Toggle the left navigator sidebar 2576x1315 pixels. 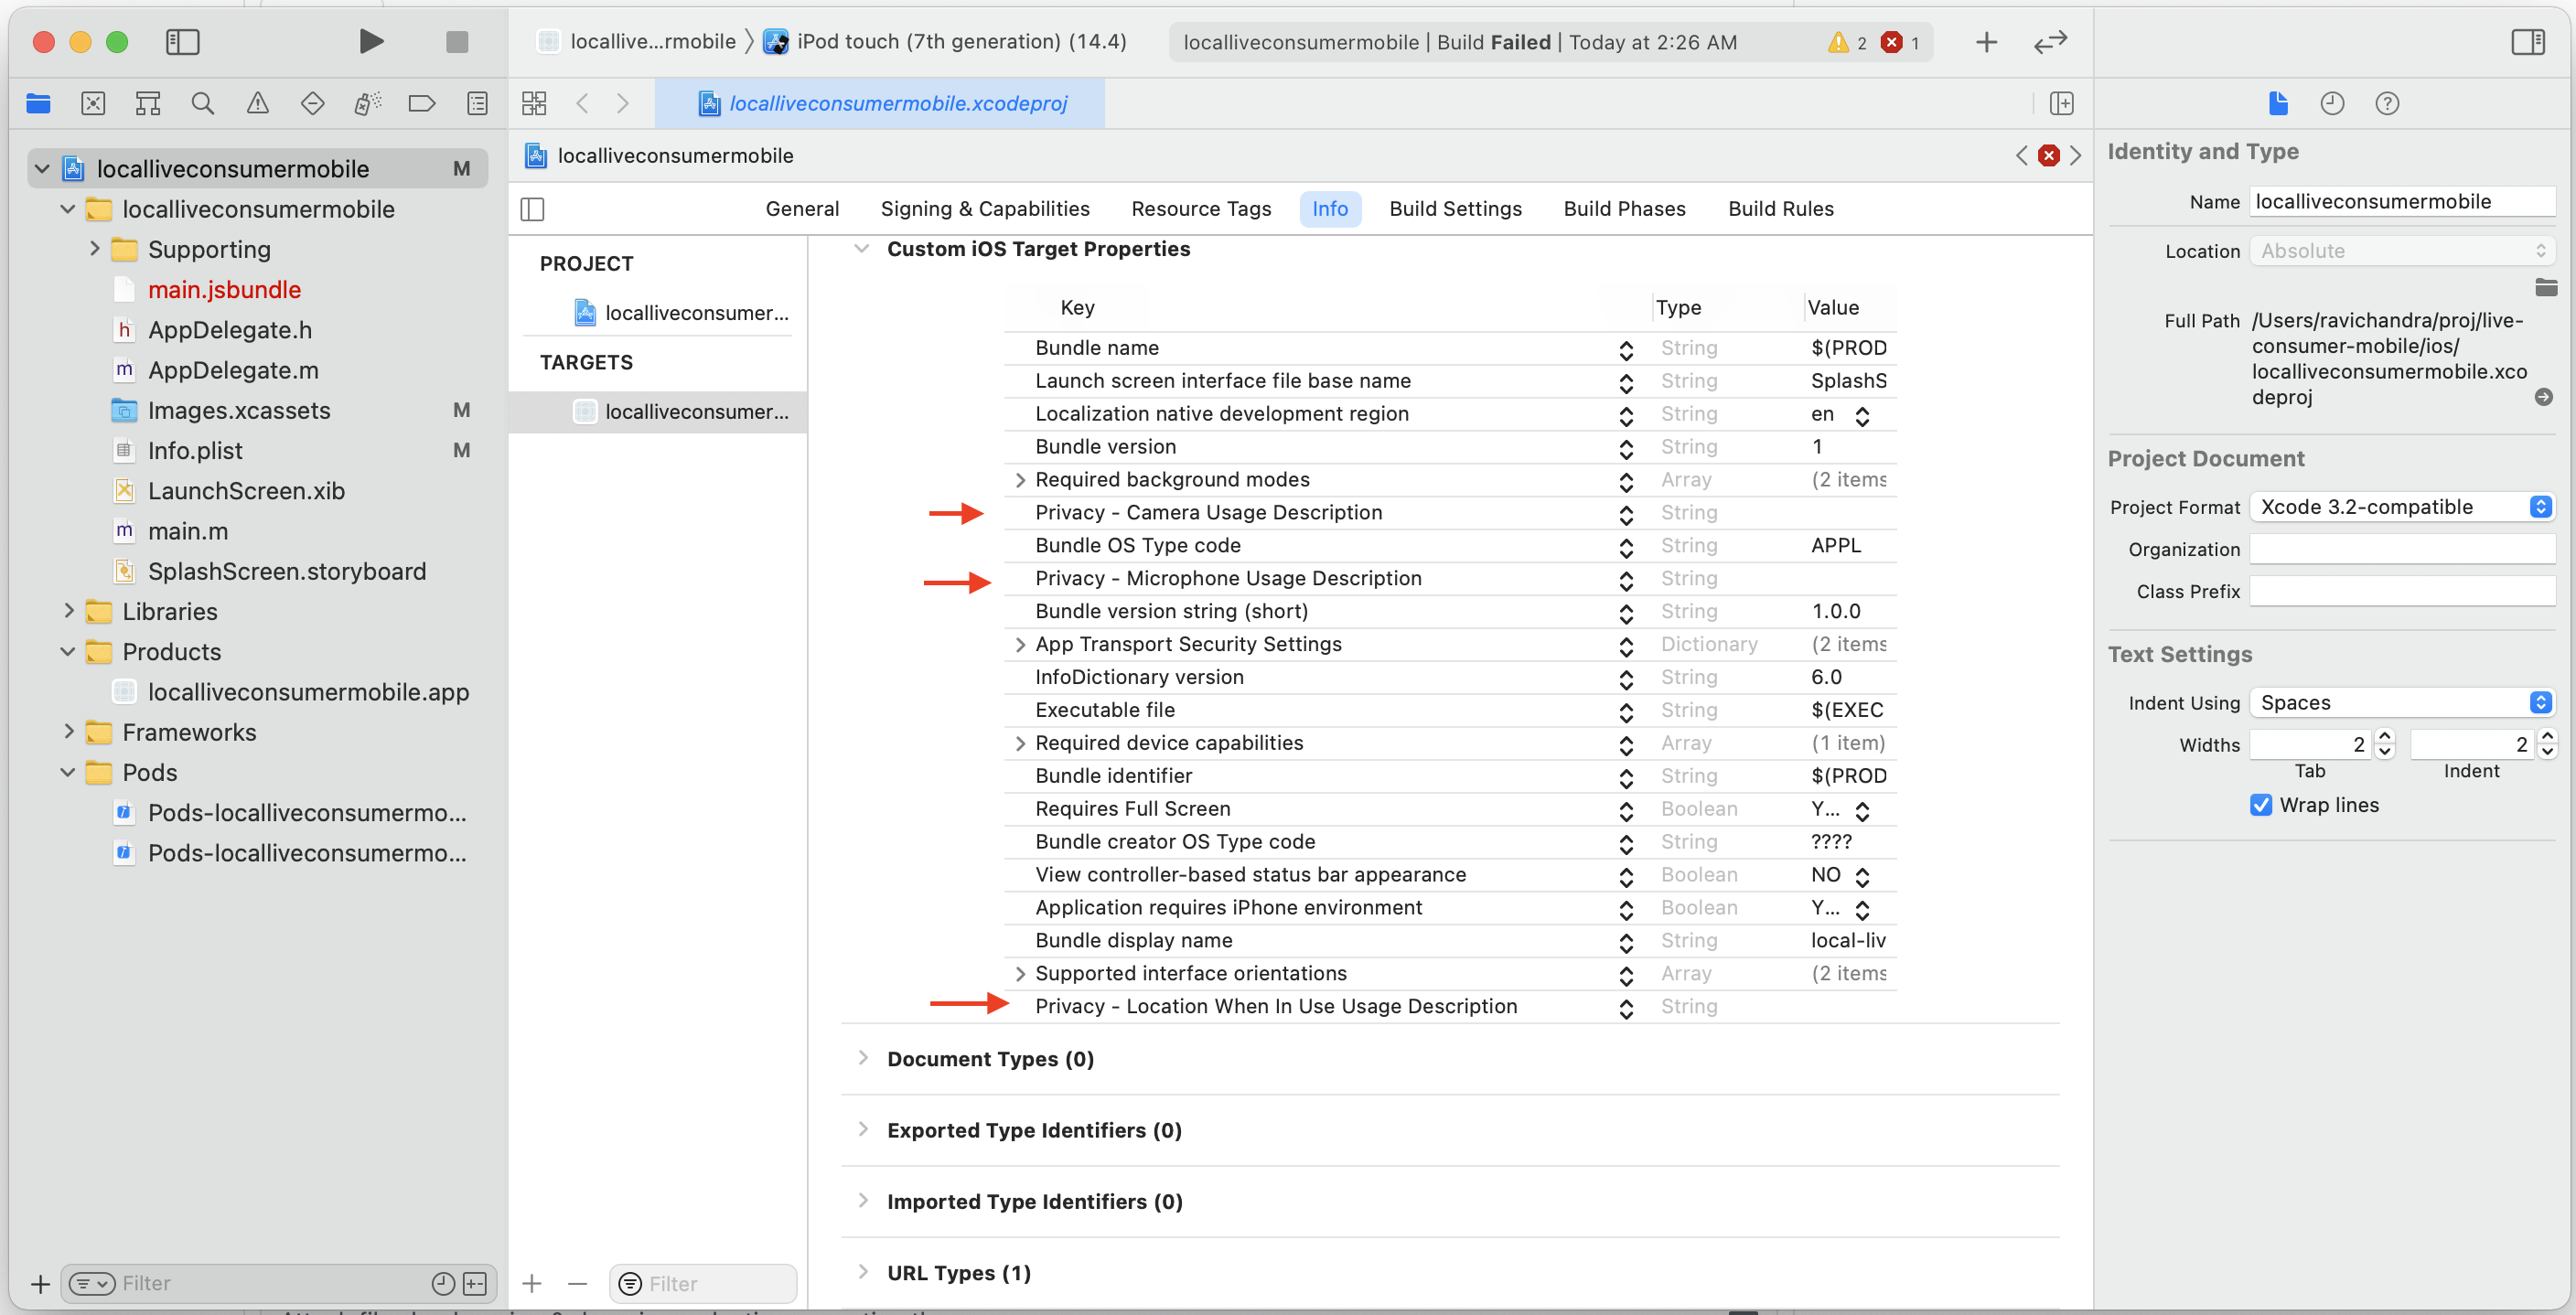point(182,42)
